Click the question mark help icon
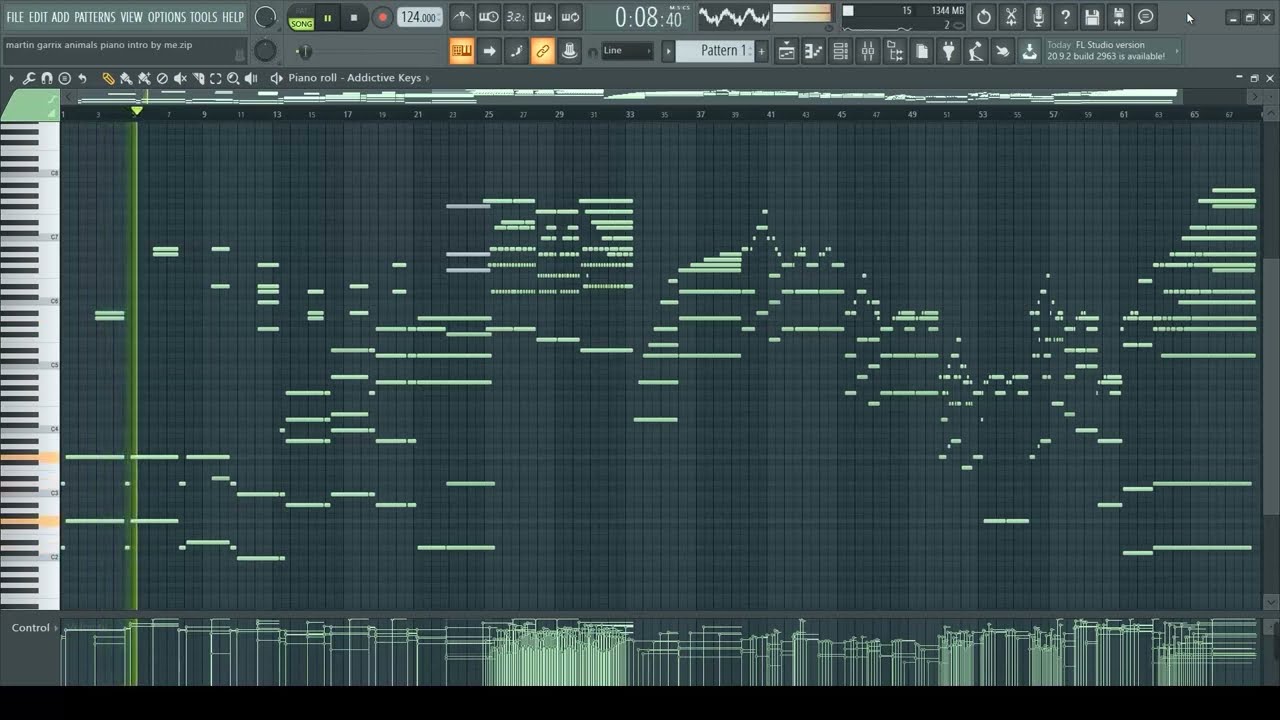 coord(1065,17)
